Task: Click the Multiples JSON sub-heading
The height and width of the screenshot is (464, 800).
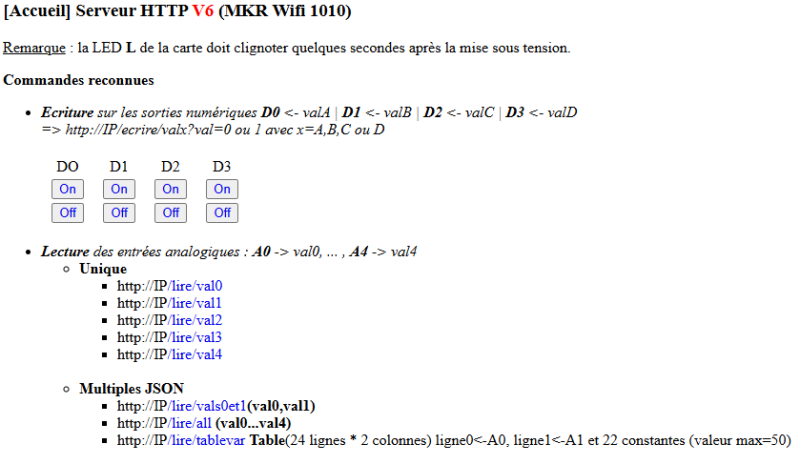Action: click(x=132, y=389)
